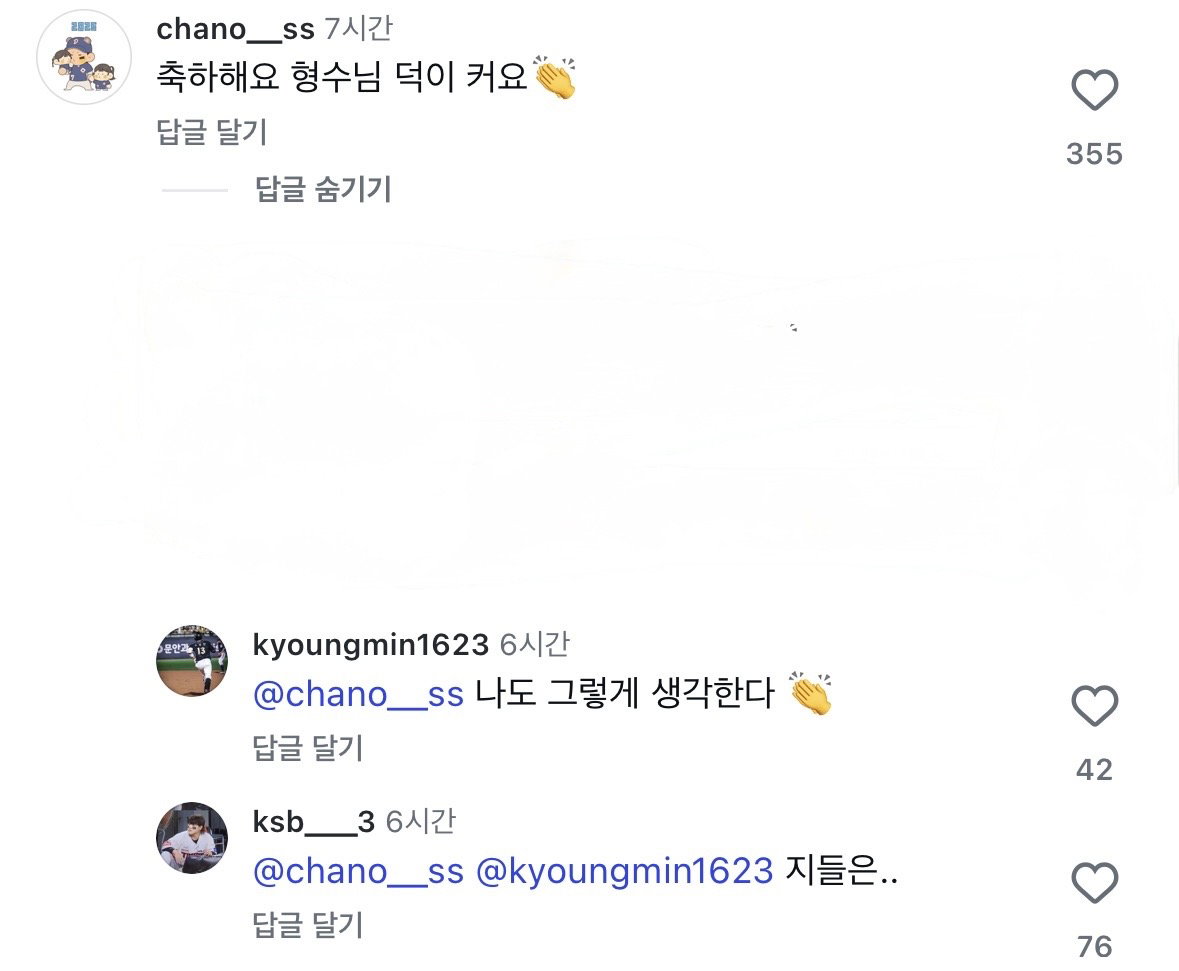Open chano__ss profile picture

tap(84, 57)
